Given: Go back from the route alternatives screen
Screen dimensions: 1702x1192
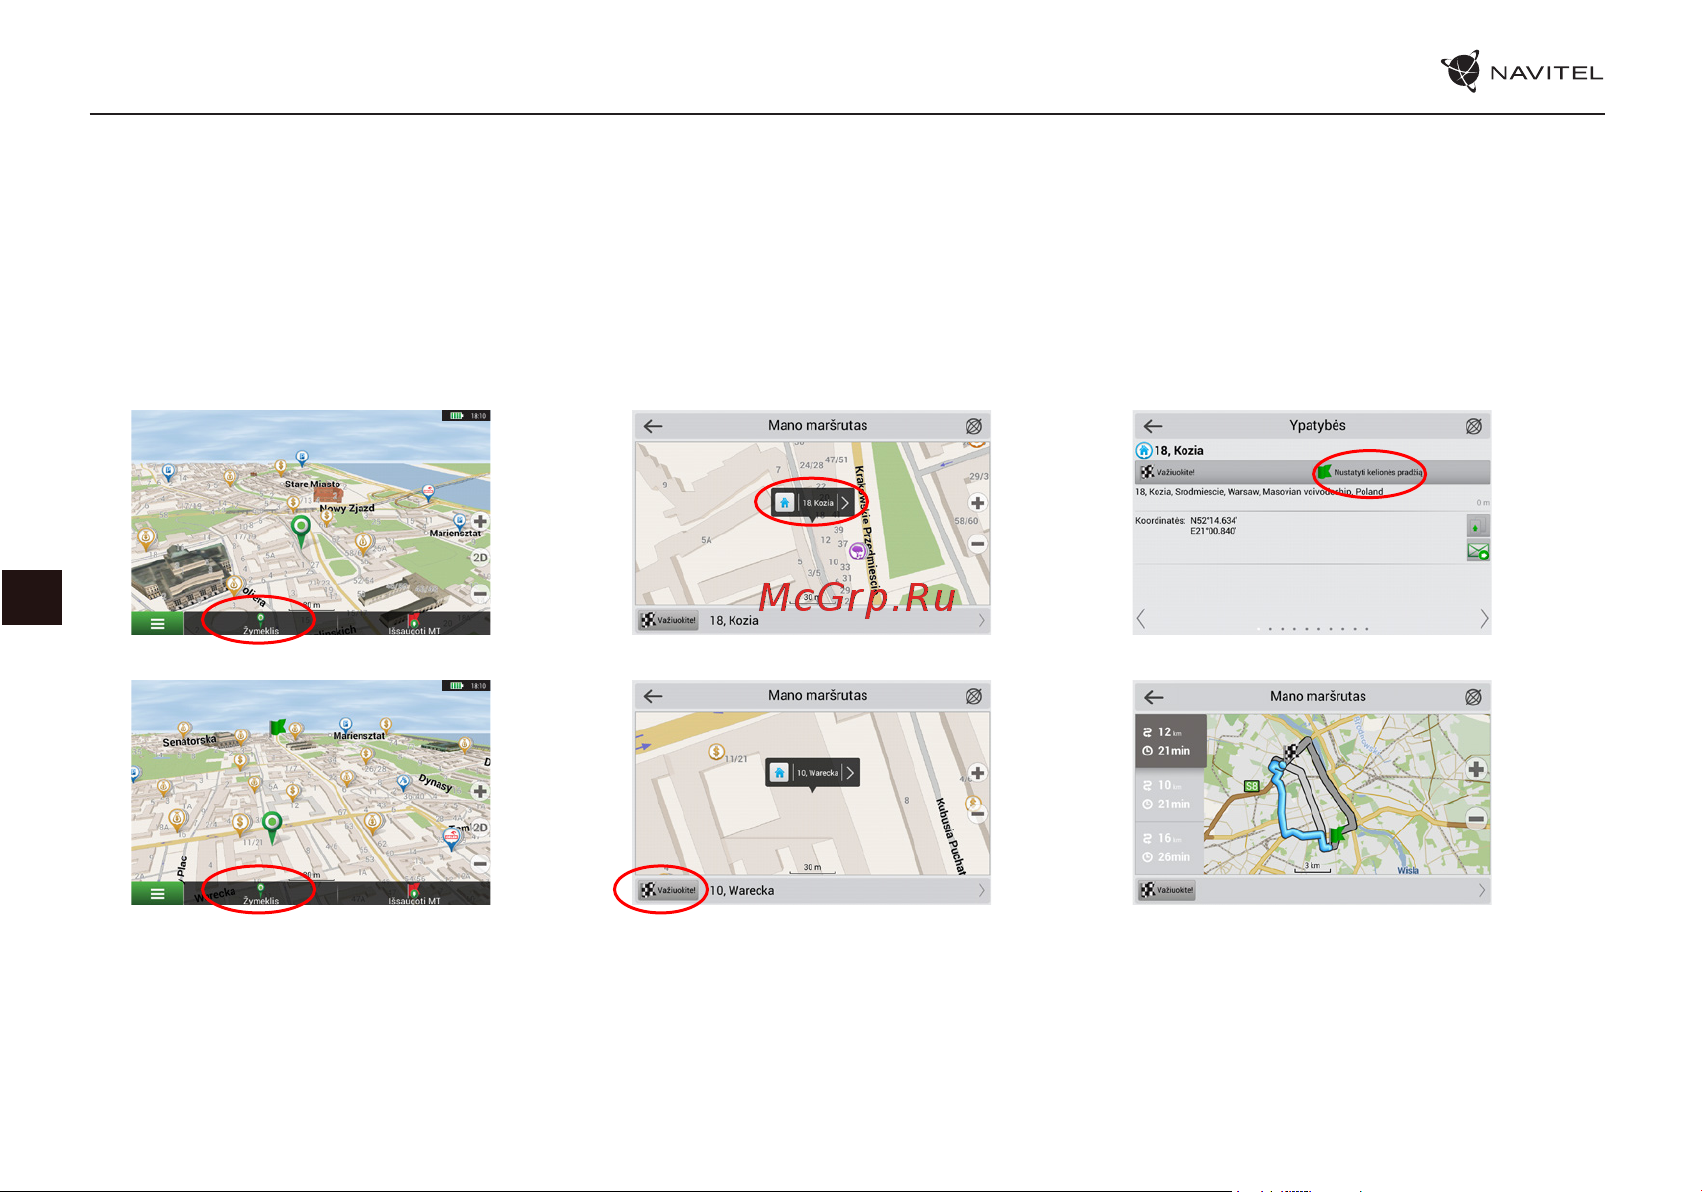Looking at the screenshot, I should [1153, 697].
